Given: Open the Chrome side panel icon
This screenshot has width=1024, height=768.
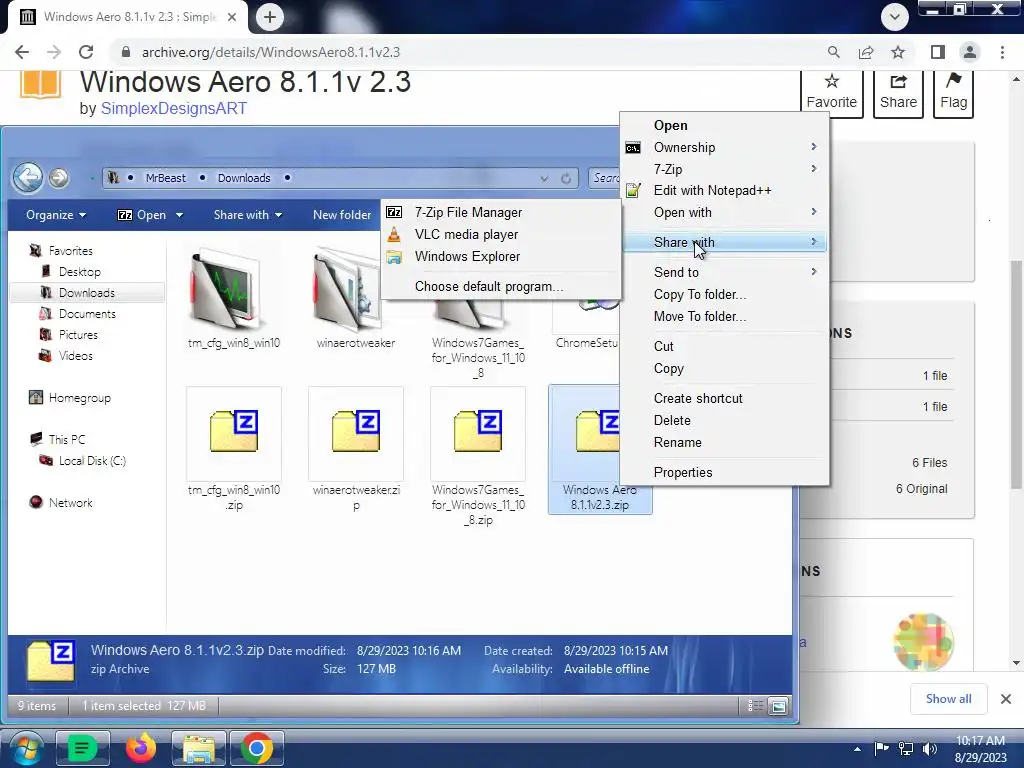Looking at the screenshot, I should tap(937, 52).
